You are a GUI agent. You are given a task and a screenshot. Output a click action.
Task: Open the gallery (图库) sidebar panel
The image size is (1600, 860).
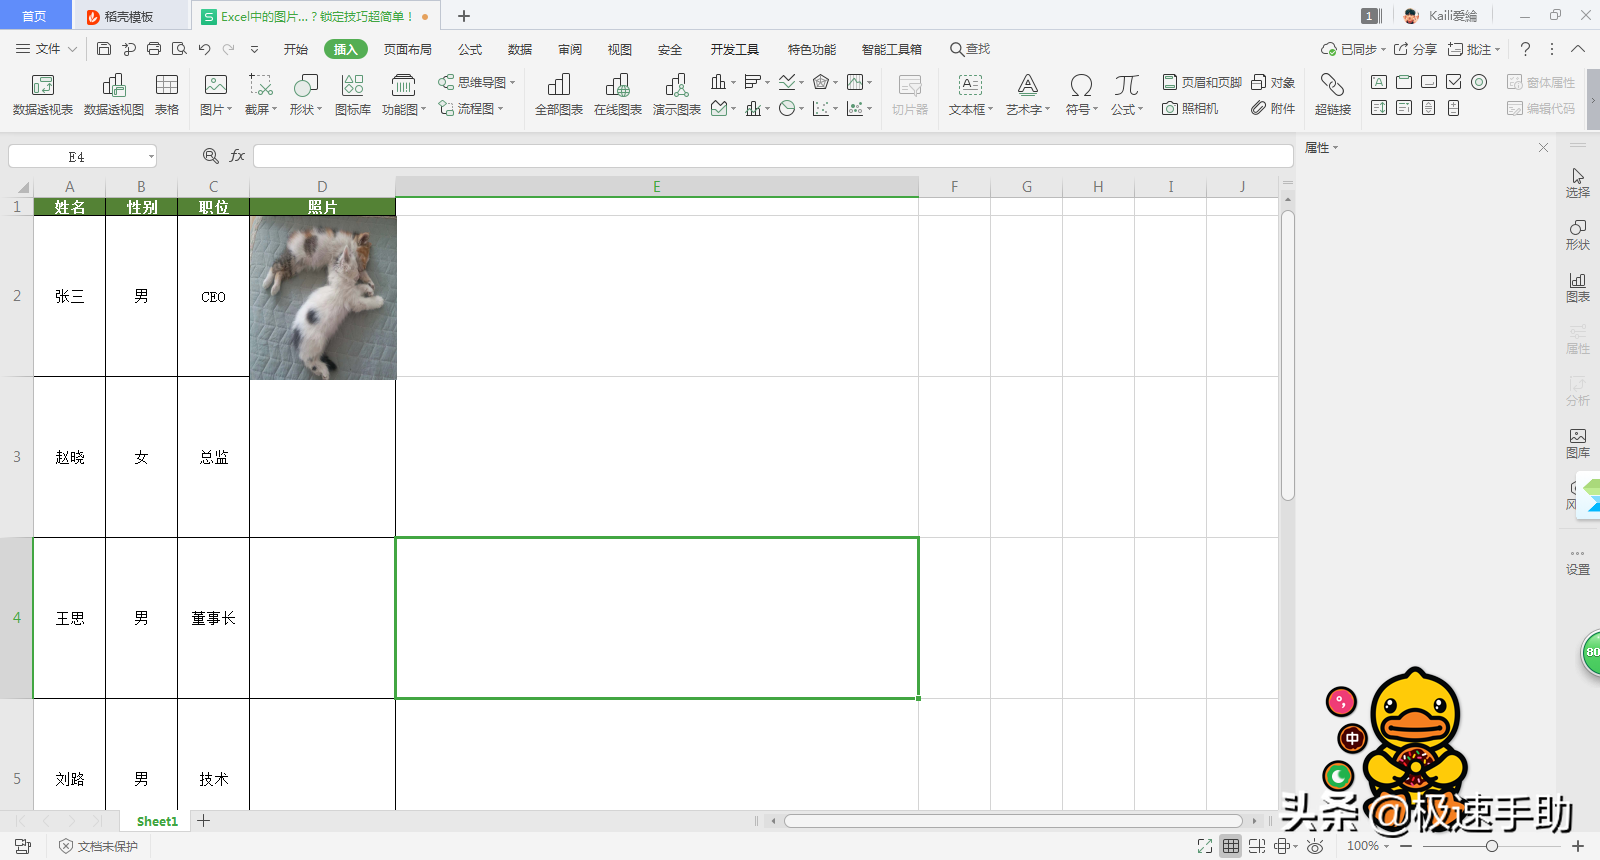coord(1577,443)
